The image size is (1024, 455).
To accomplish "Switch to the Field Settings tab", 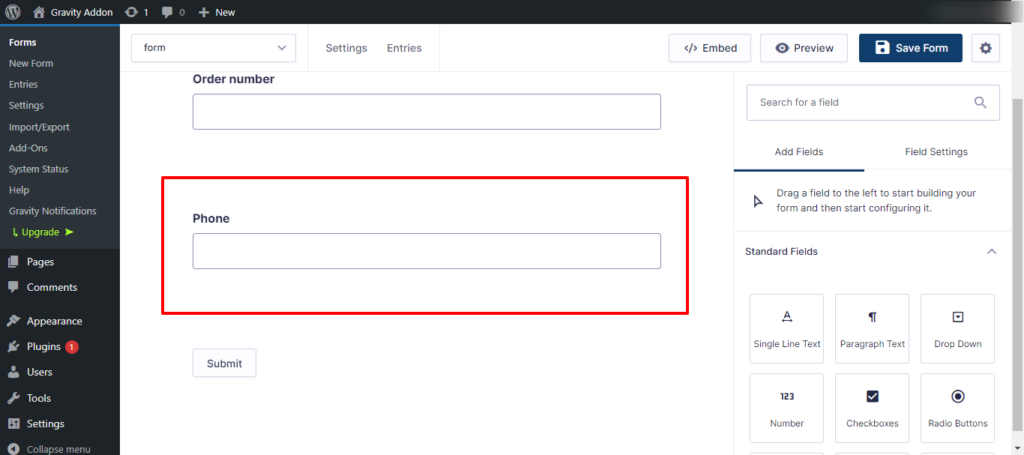I will click(935, 152).
